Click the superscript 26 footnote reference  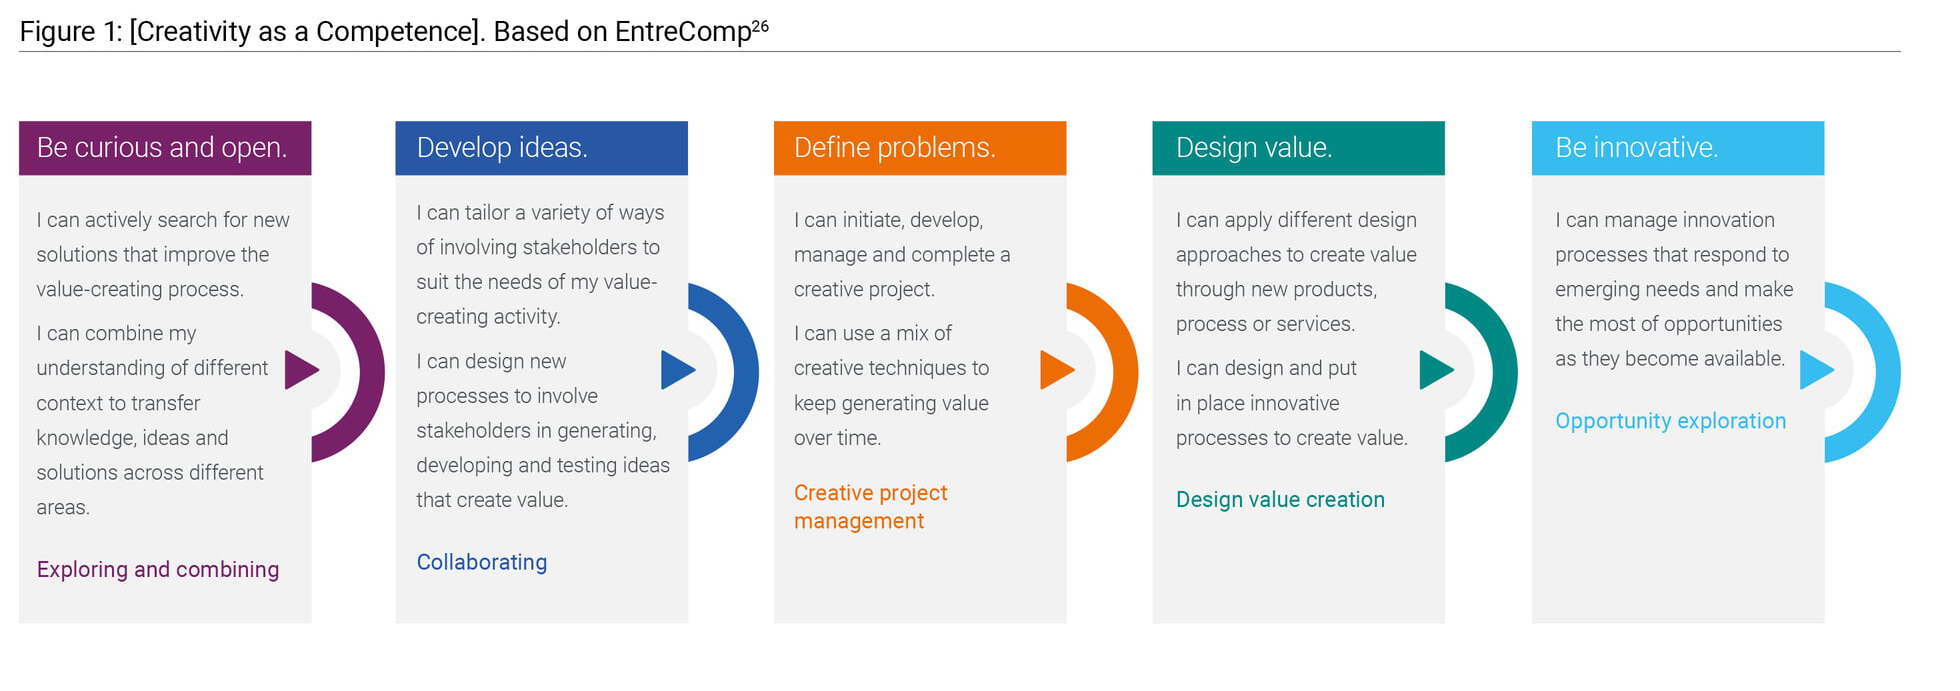(x=760, y=26)
